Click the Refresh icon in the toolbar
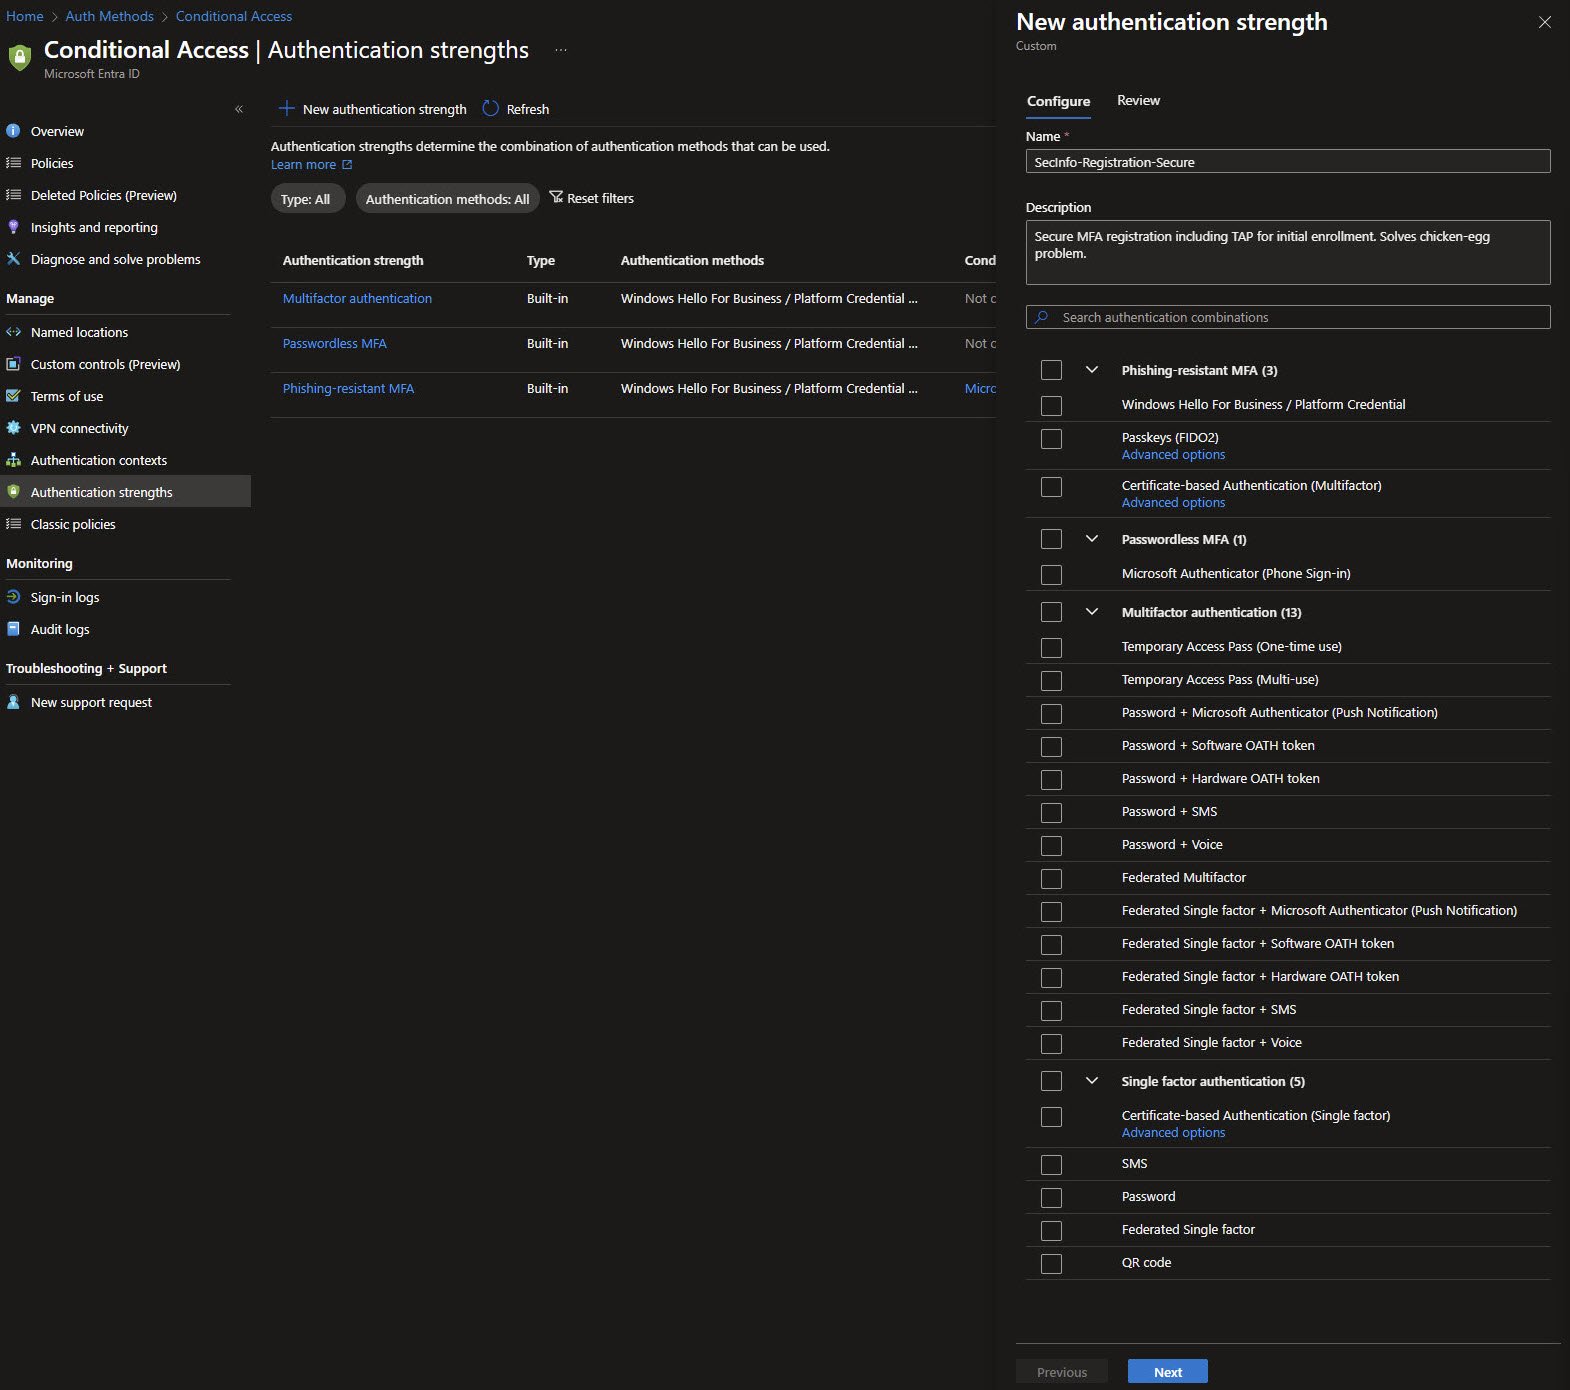This screenshot has width=1570, height=1390. click(x=490, y=109)
